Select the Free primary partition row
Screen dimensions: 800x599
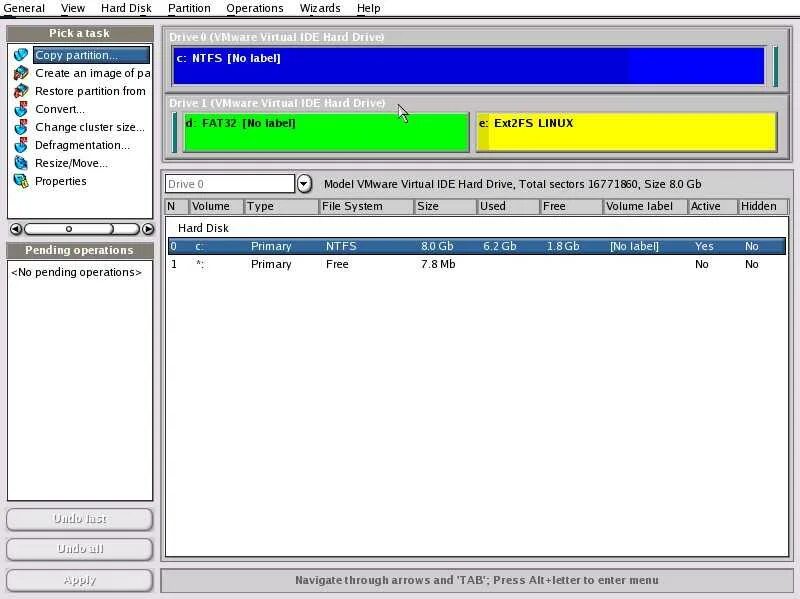400,264
